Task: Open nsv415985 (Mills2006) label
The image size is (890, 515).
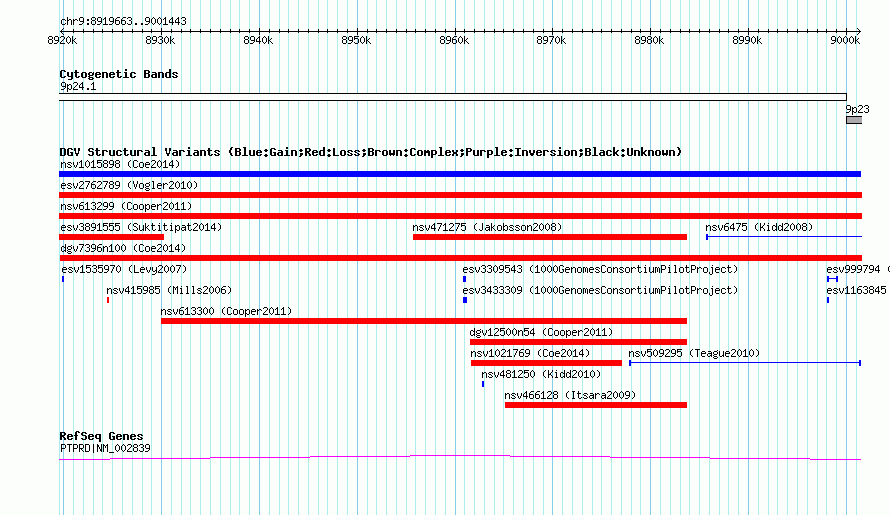Action: pos(169,290)
